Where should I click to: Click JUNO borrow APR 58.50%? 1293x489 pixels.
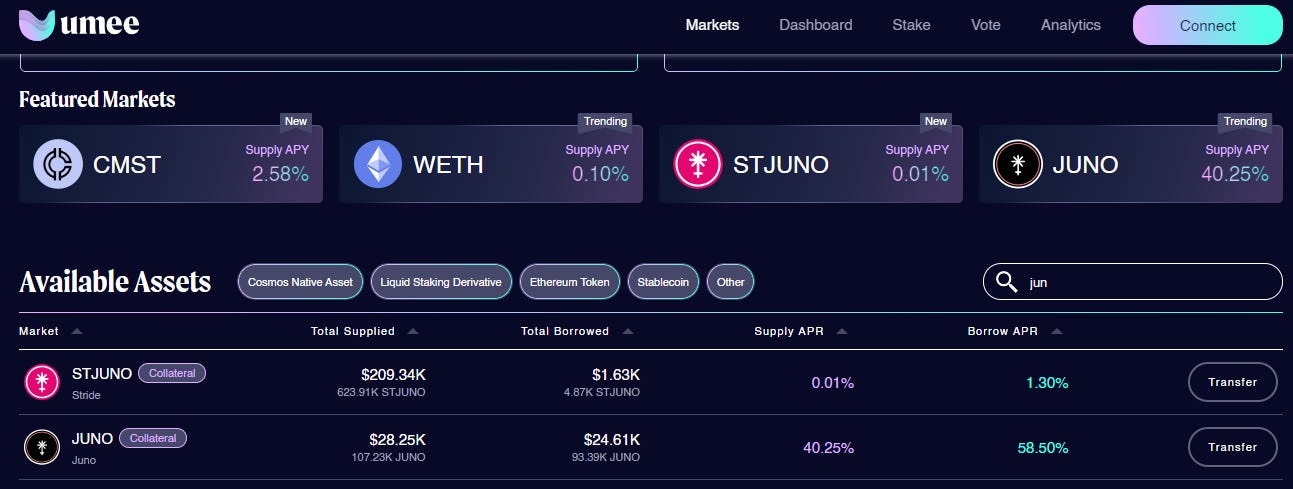tap(1043, 448)
